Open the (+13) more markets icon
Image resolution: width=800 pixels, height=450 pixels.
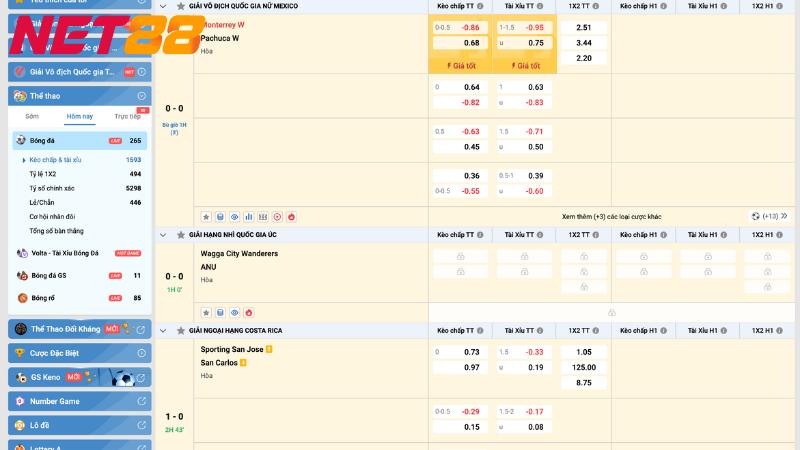click(770, 215)
